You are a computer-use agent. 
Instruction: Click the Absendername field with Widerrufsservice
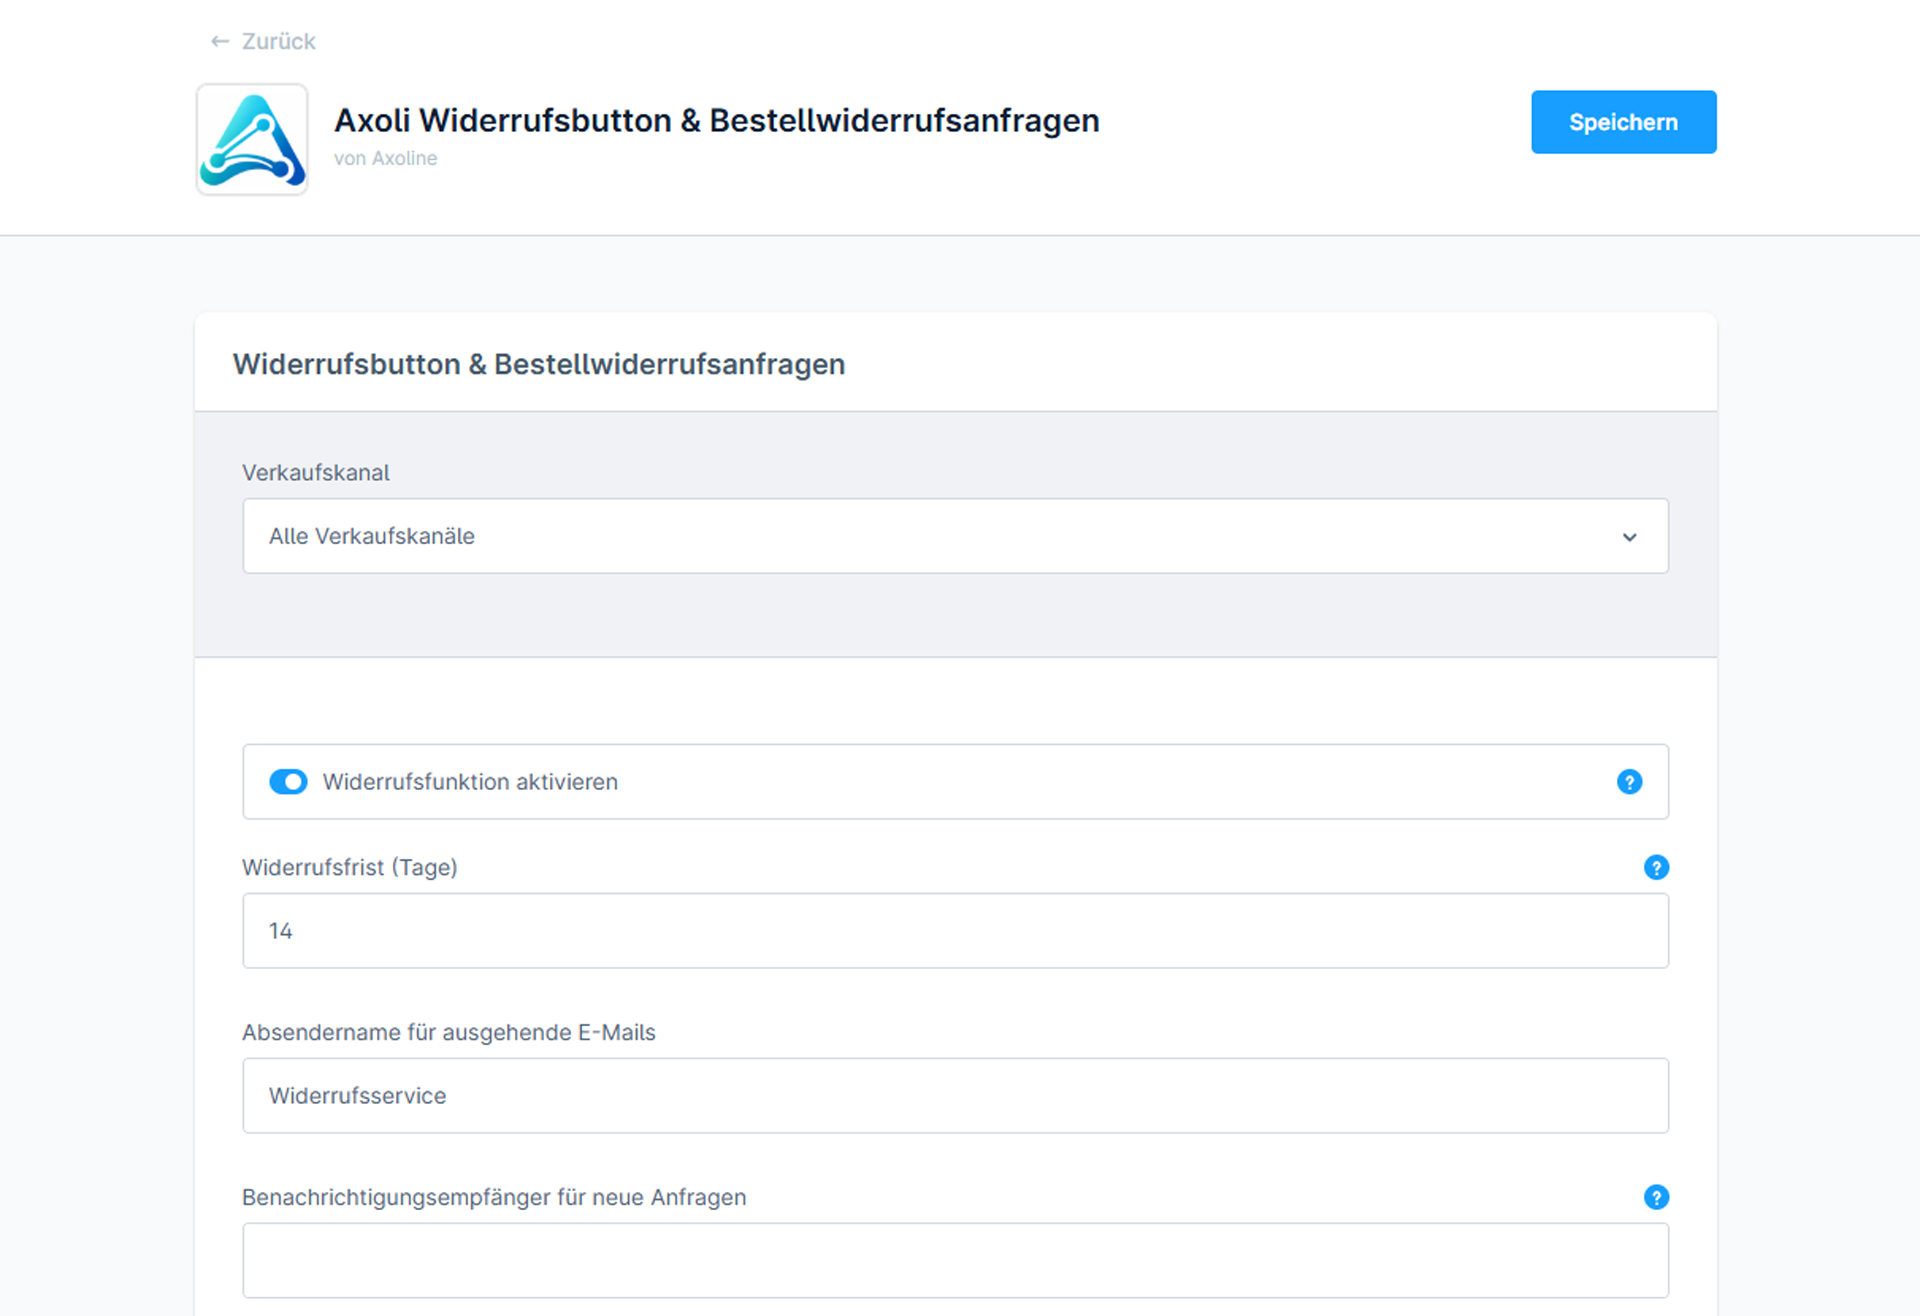coord(955,1096)
